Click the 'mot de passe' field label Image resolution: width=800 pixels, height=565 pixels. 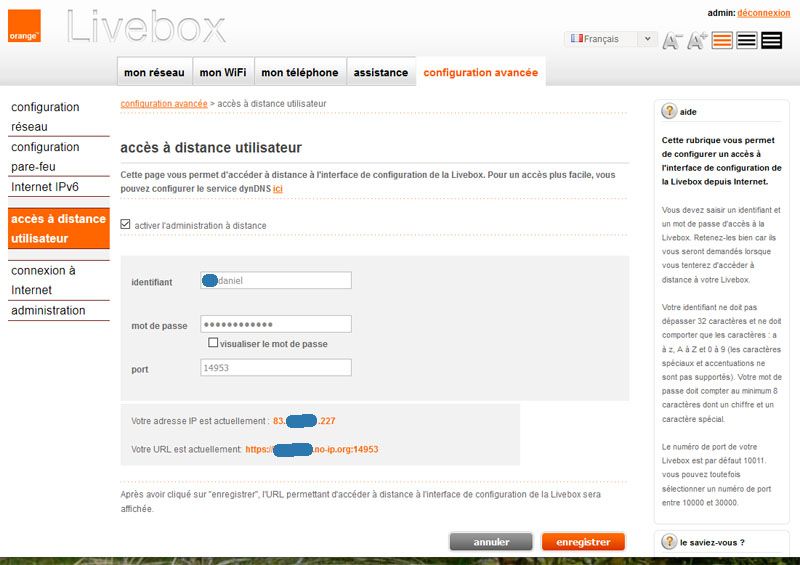click(x=159, y=326)
